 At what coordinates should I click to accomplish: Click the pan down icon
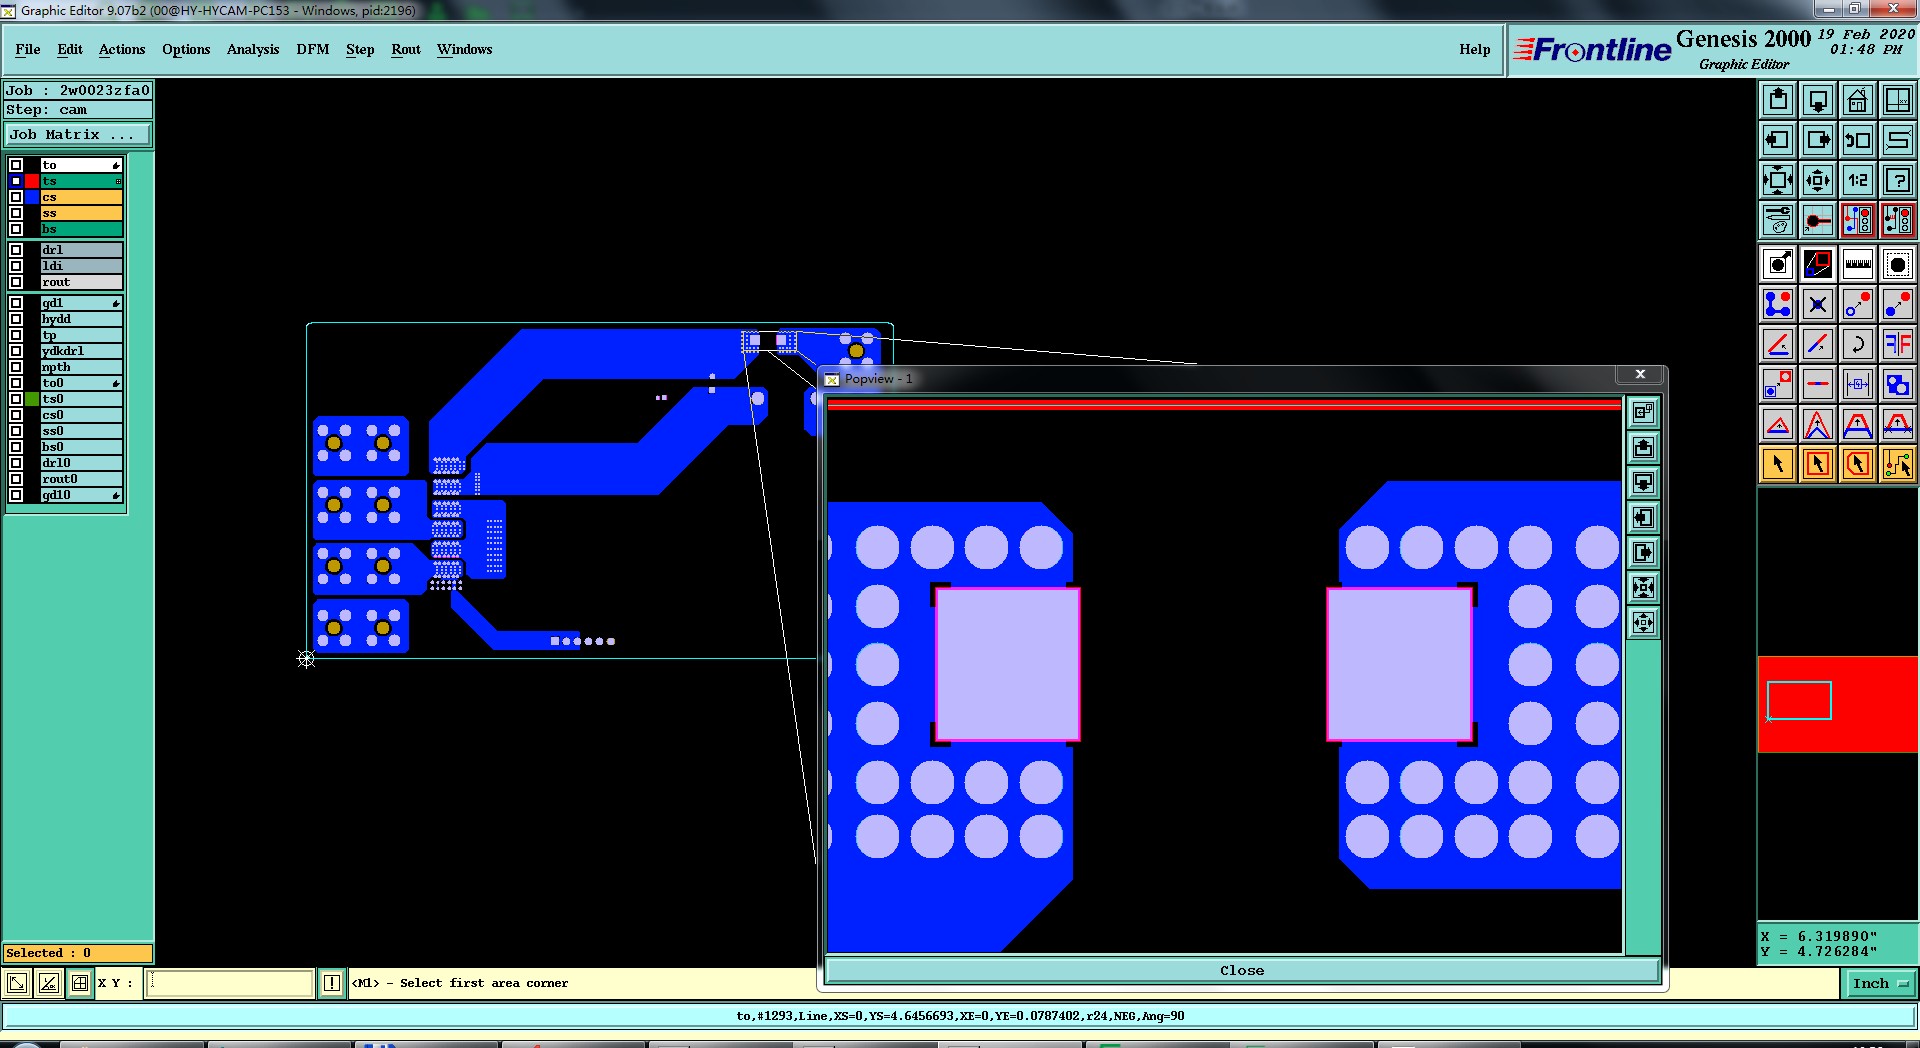1818,100
